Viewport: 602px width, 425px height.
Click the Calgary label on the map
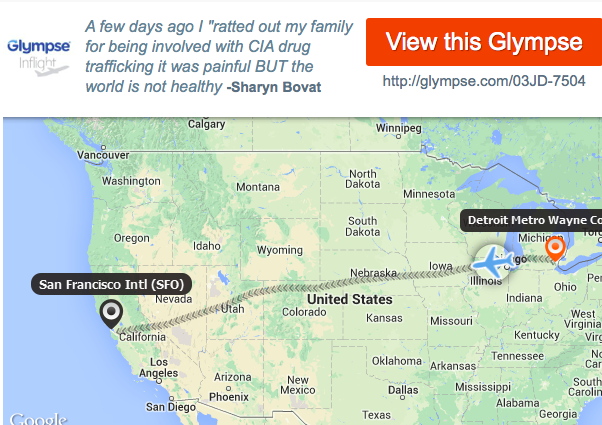(x=206, y=124)
